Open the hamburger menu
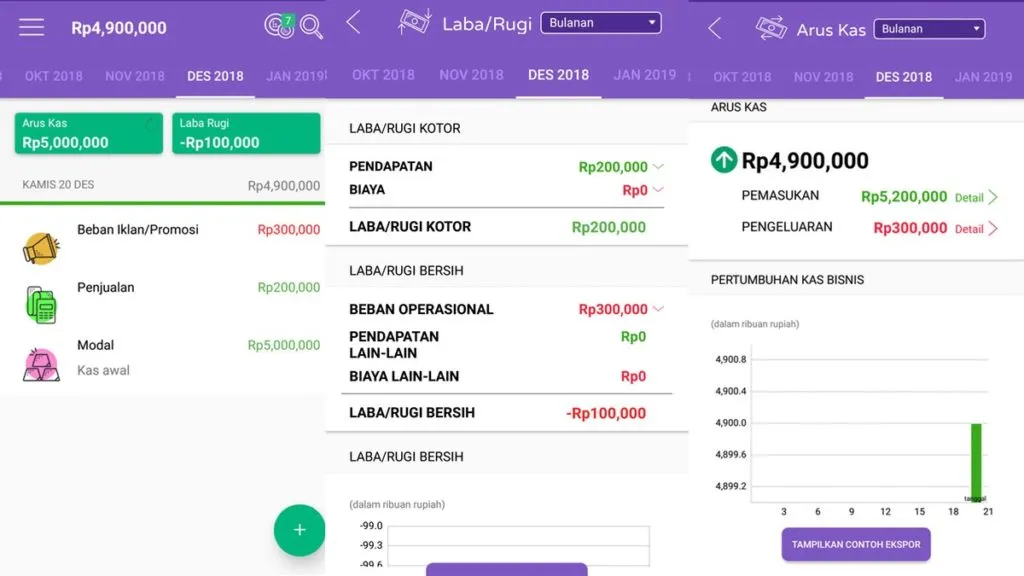The width and height of the screenshot is (1024, 576). (x=32, y=27)
